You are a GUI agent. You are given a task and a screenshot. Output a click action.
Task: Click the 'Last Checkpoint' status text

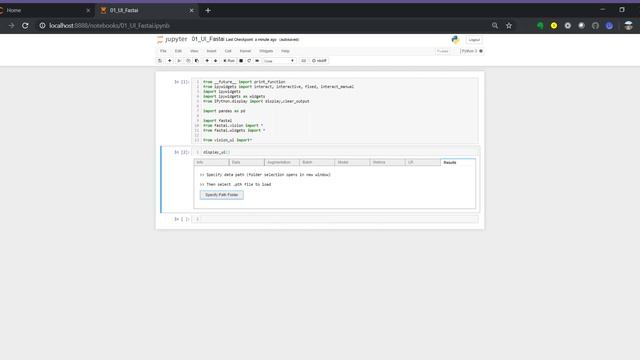pos(251,40)
